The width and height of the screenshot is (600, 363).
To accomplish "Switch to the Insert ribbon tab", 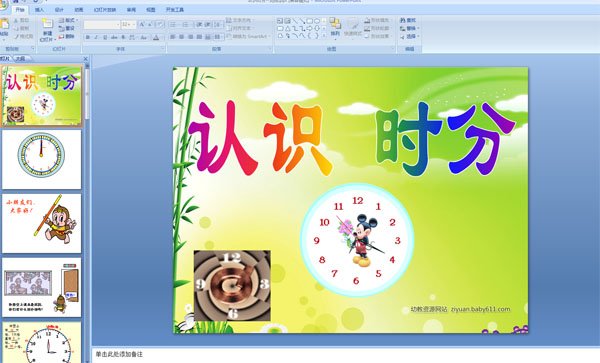I will point(39,10).
